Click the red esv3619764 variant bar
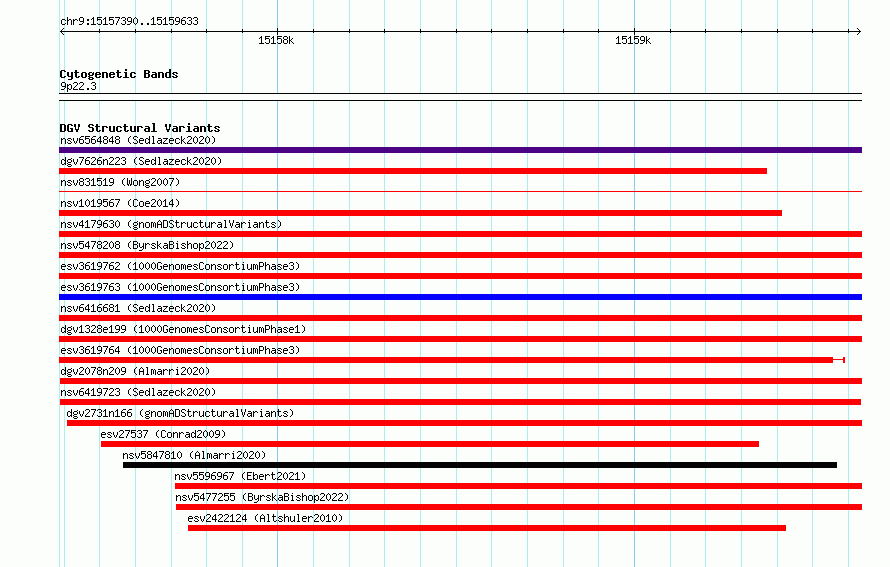 (452, 360)
